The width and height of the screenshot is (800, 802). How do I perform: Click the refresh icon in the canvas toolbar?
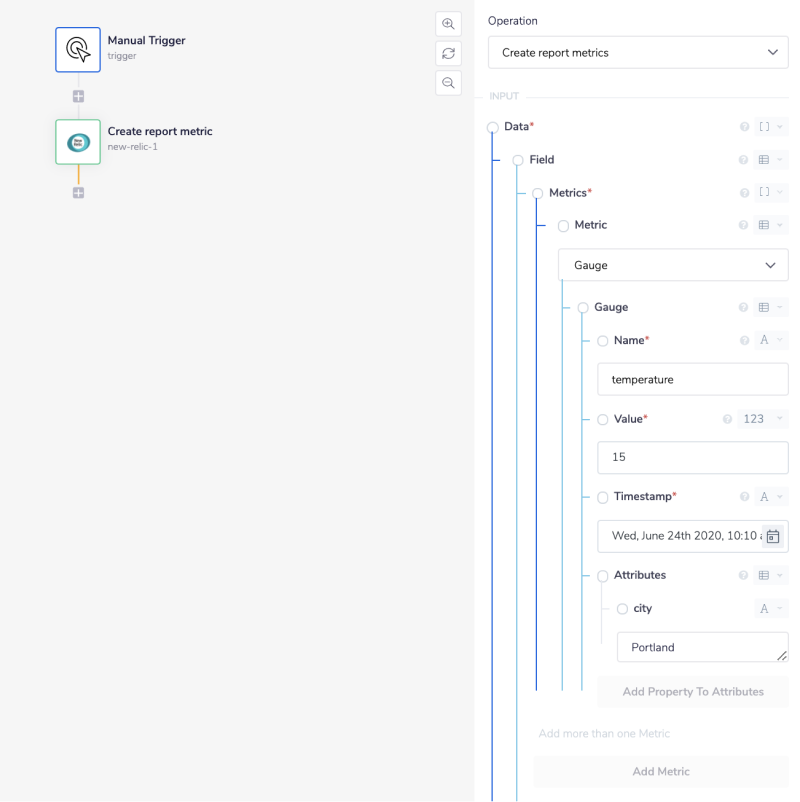click(448, 53)
